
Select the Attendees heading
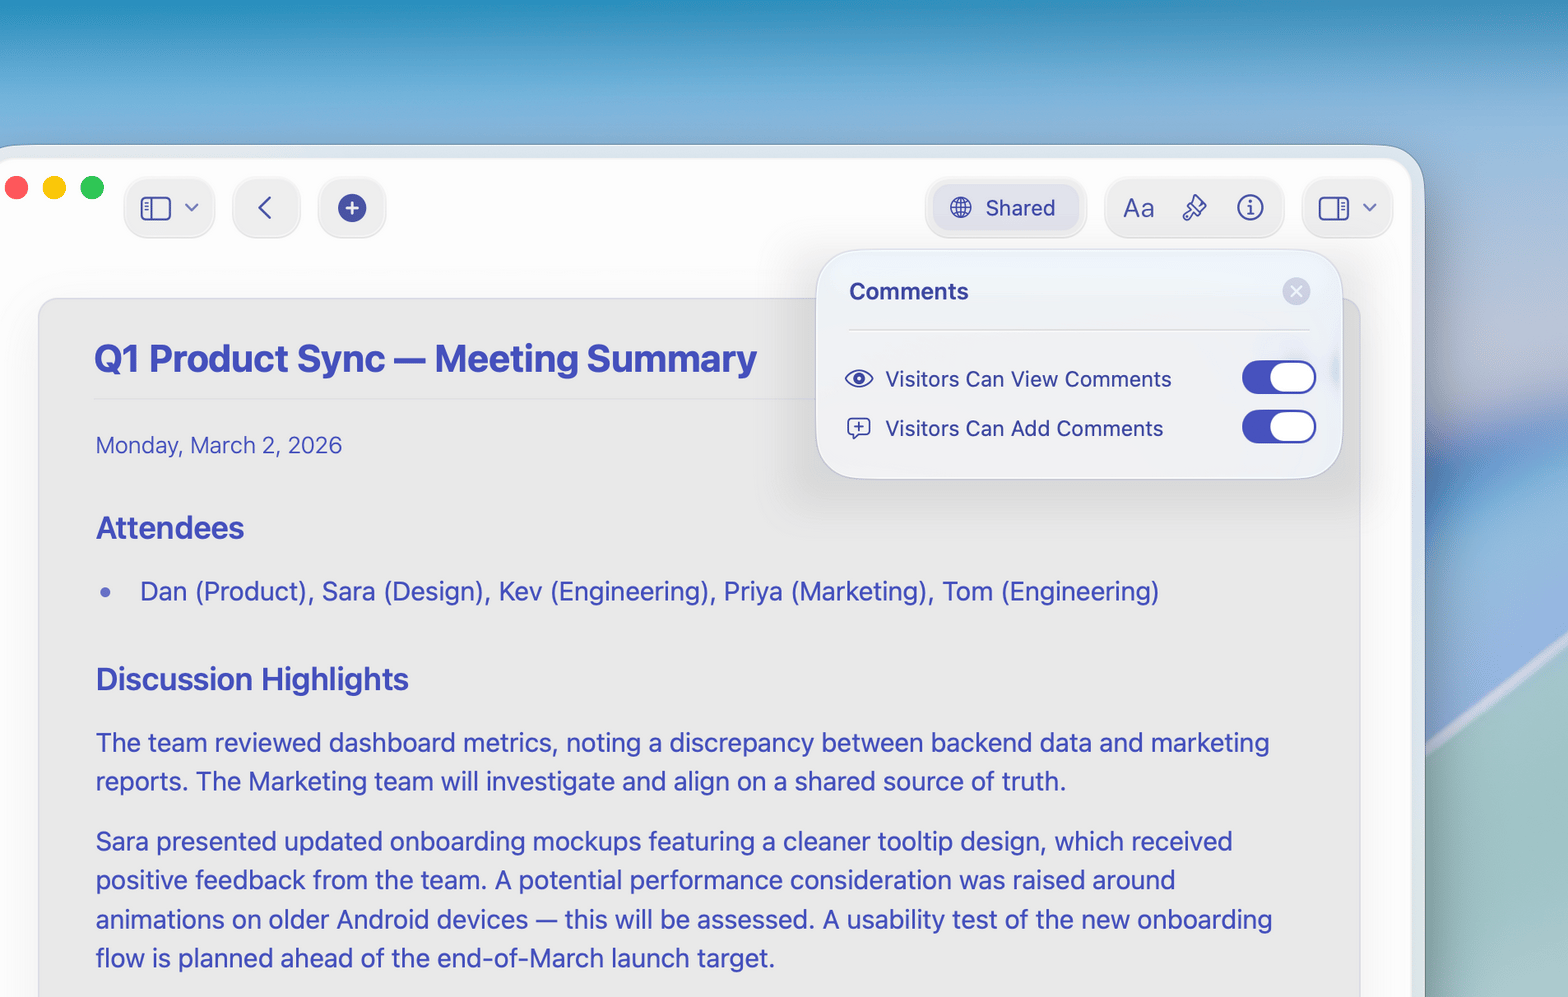(x=170, y=528)
